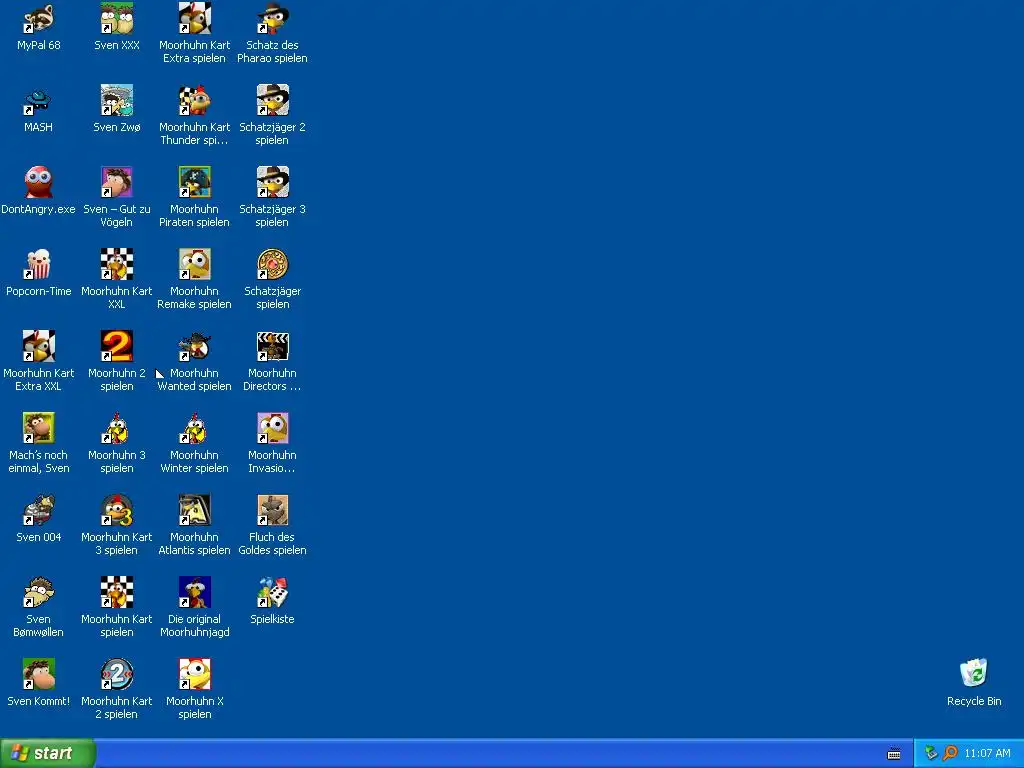
Task: Click the Schatzjäger spielen coin icon
Action: [272, 264]
